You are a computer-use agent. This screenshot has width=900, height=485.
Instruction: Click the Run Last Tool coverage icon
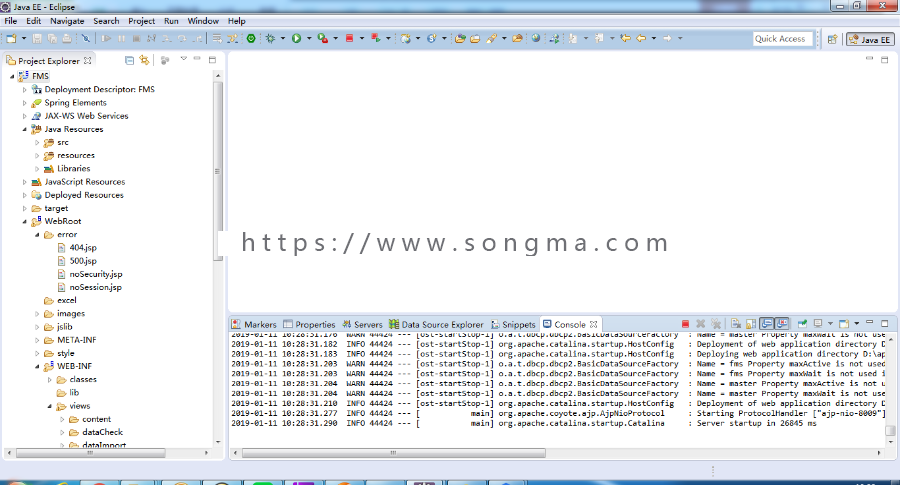tap(323, 38)
